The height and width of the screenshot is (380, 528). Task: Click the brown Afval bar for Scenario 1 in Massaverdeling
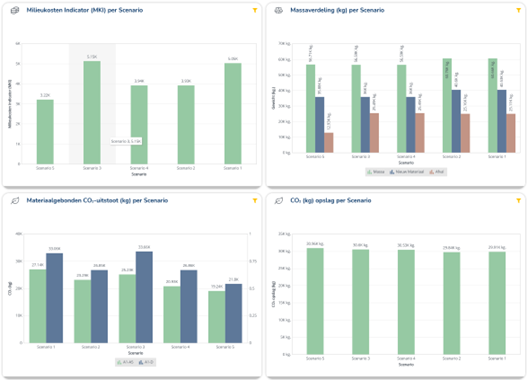click(511, 133)
